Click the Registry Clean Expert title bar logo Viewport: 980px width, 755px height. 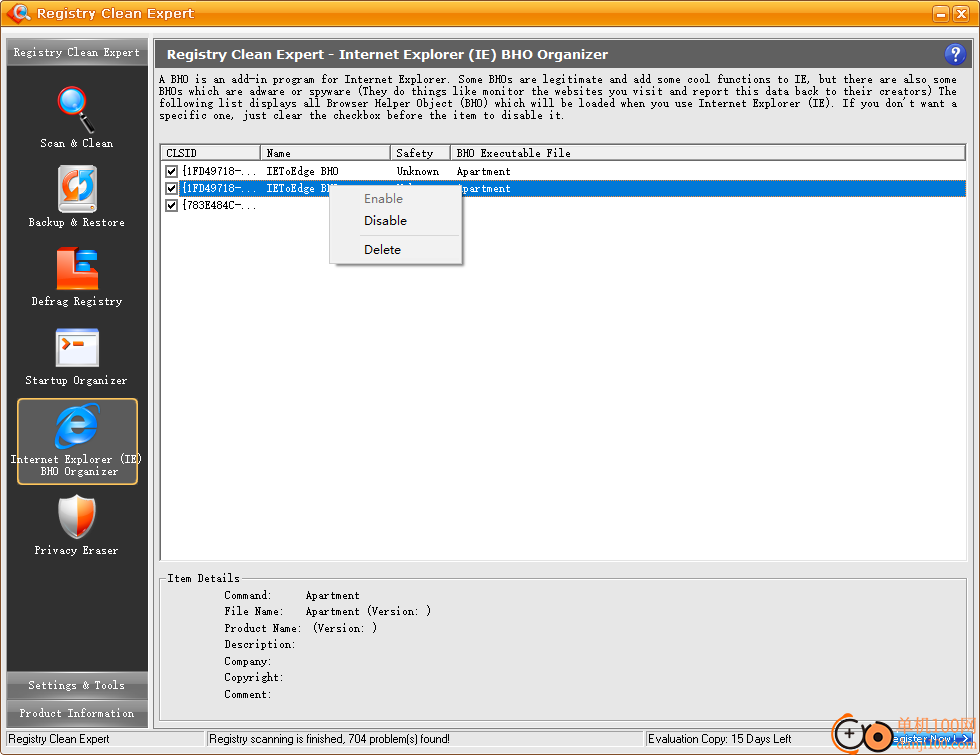(18, 12)
